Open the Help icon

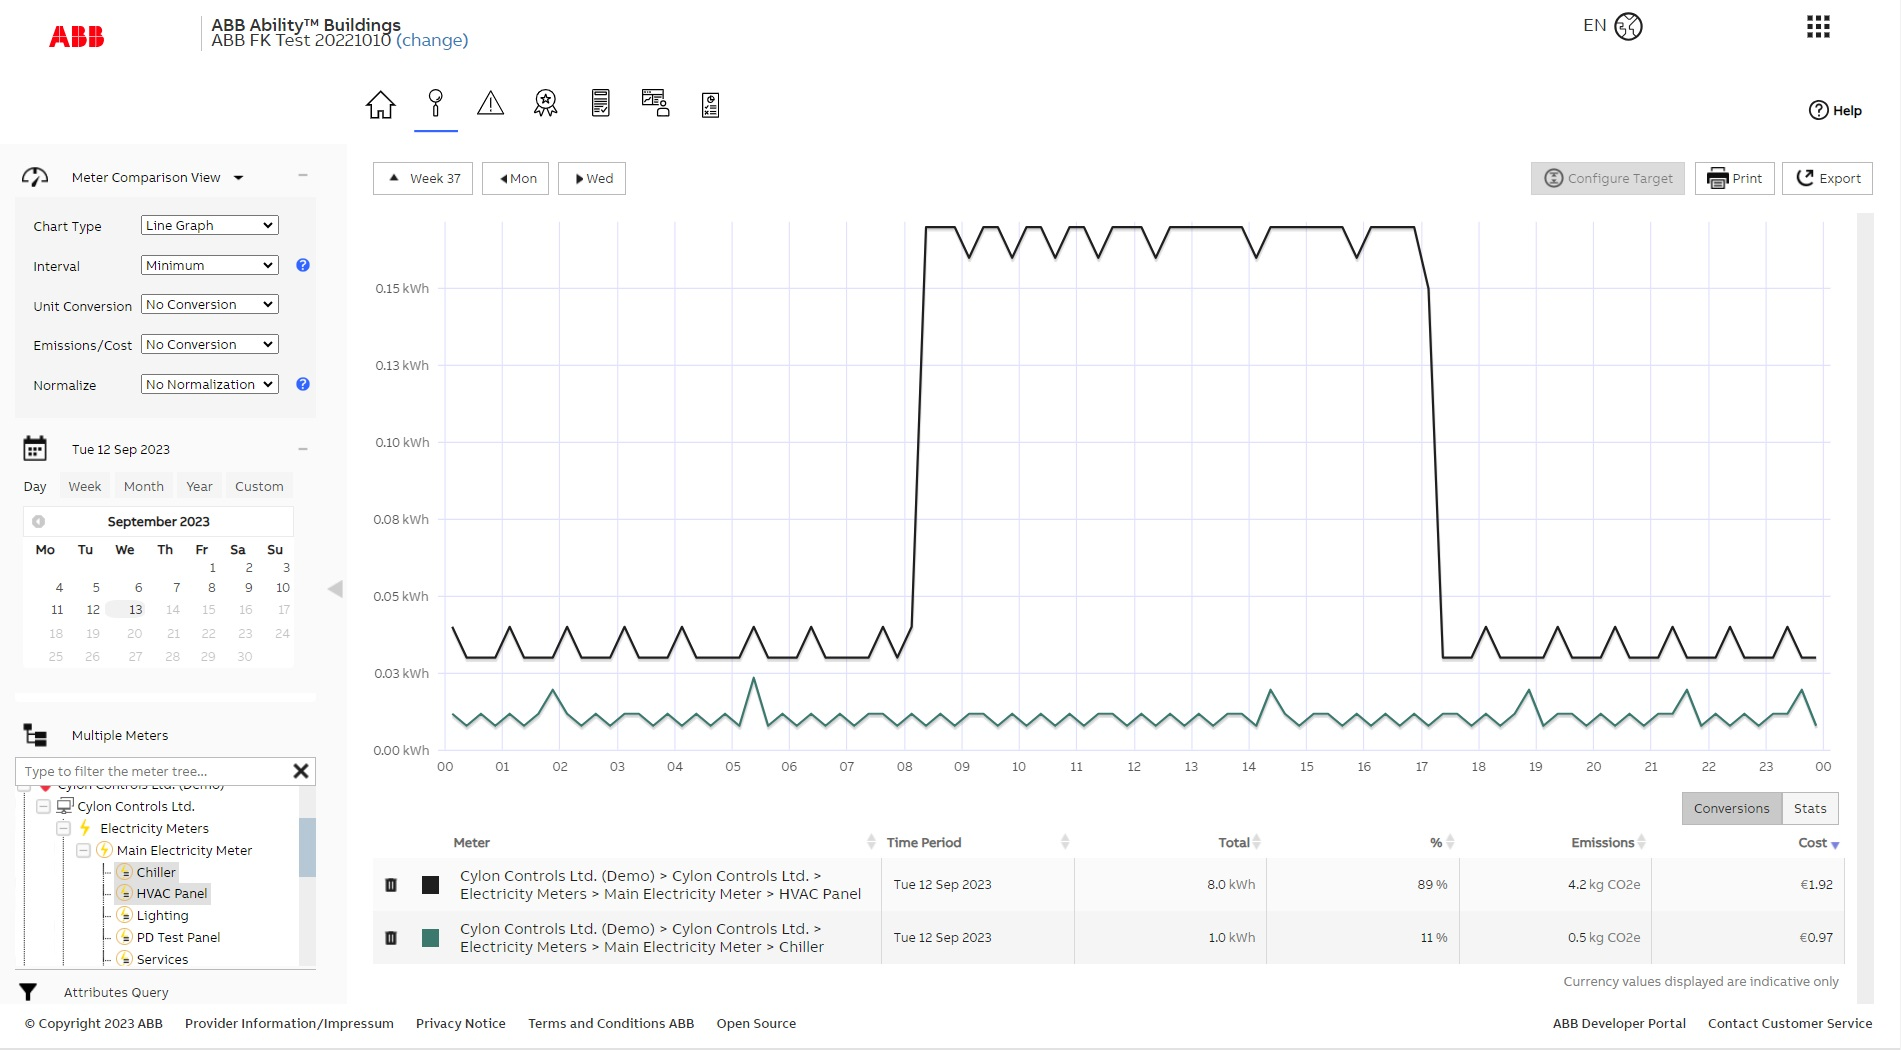[1819, 110]
